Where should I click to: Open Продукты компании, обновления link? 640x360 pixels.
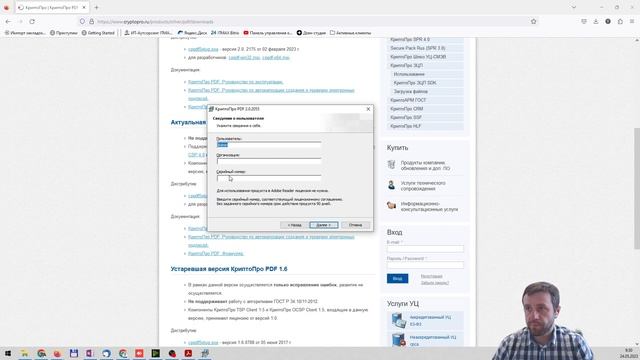[425, 165]
